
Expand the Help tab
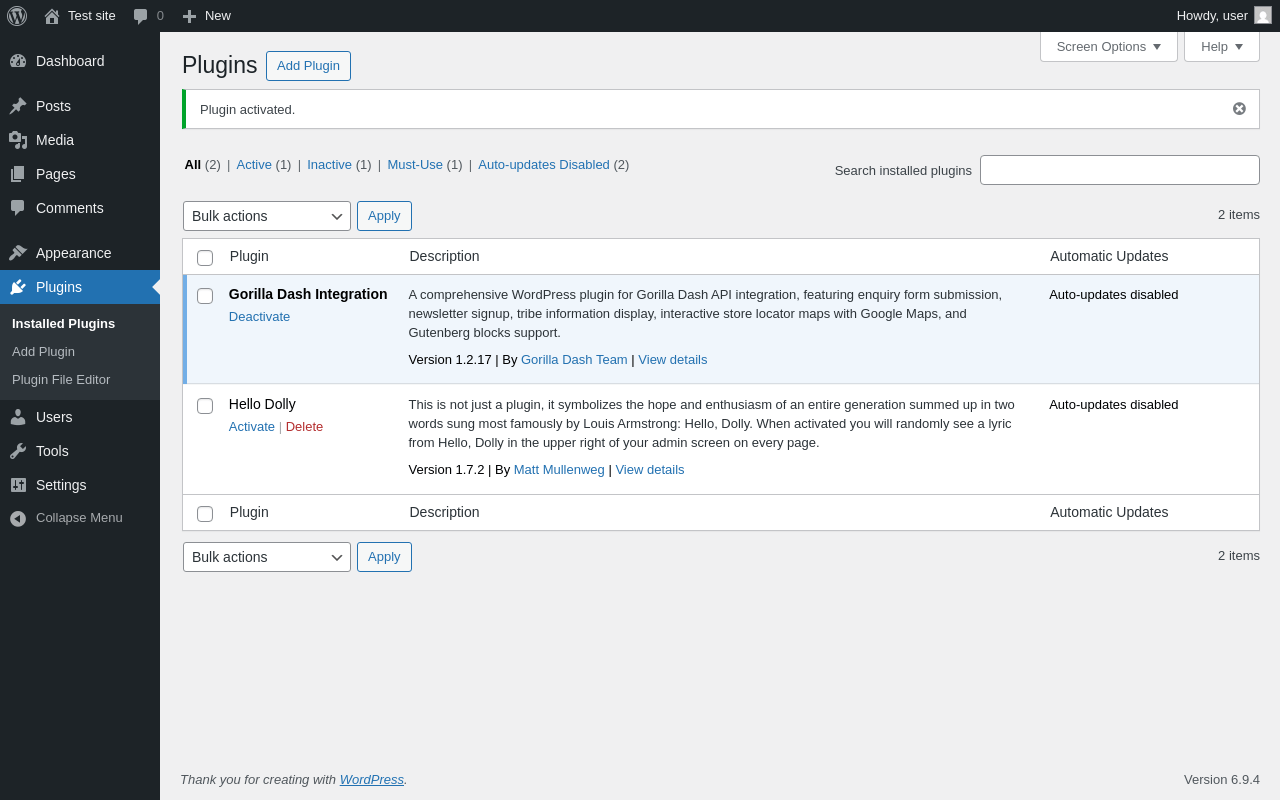(x=1221, y=46)
